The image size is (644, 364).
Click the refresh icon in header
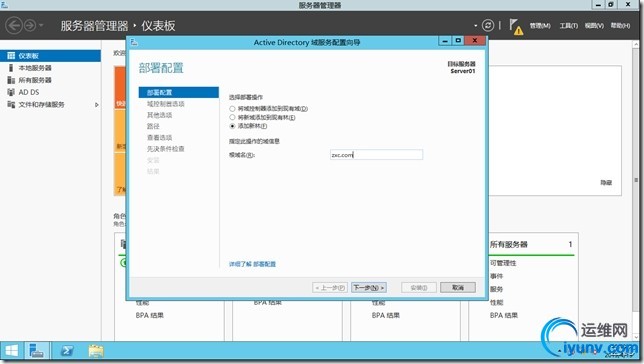click(488, 25)
